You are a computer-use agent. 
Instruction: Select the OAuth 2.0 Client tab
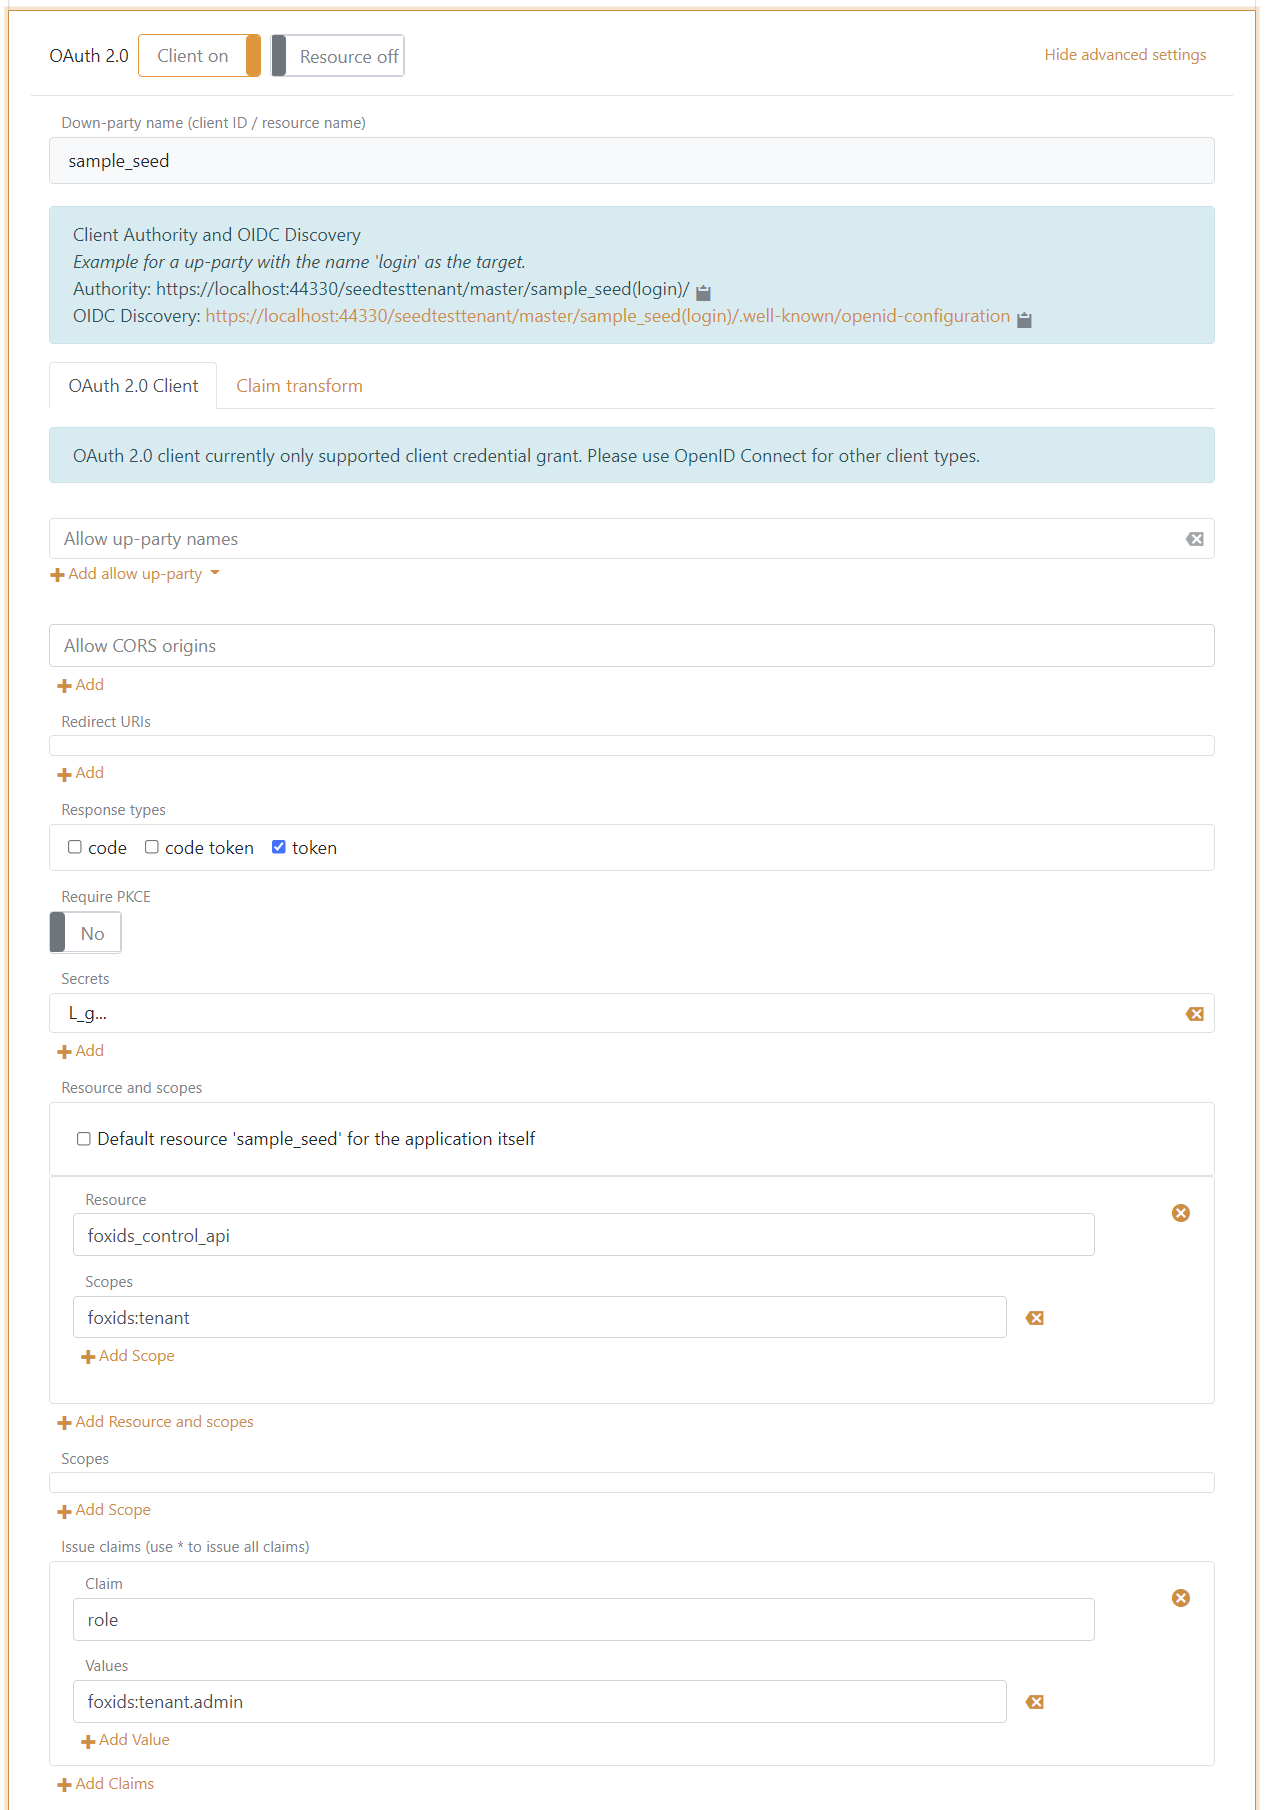[132, 385]
